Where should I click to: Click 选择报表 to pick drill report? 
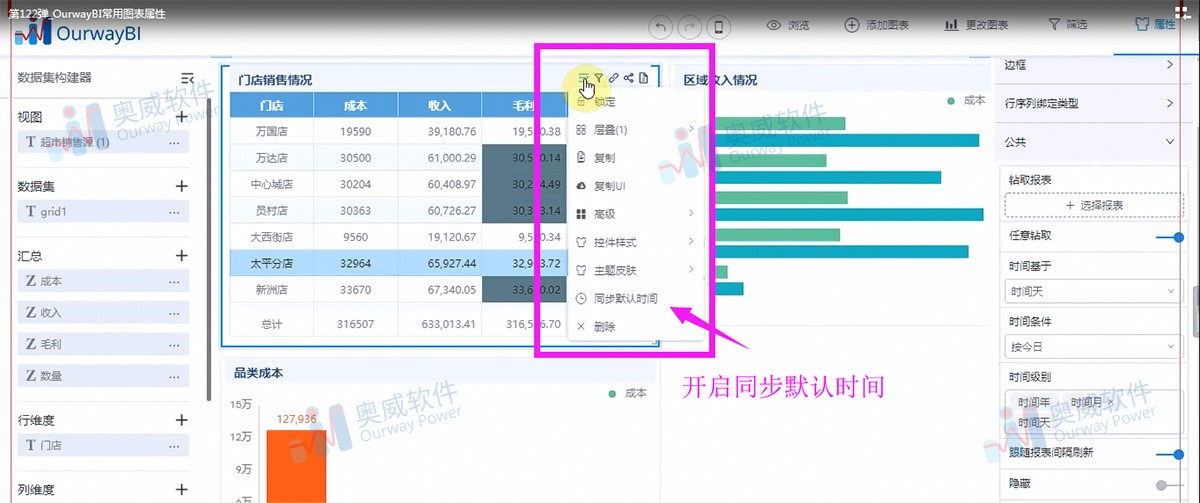(1092, 205)
